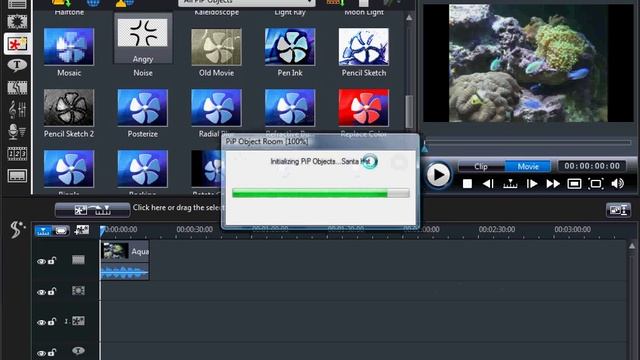640x360 pixels.
Task: Lock the title track
Action: [x=52, y=352]
